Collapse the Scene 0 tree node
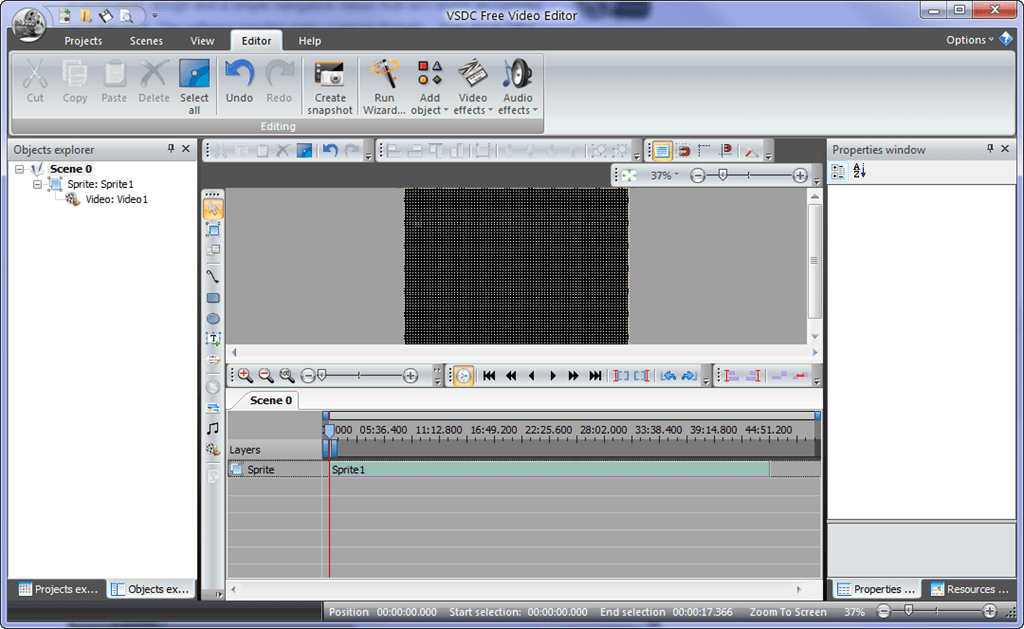This screenshot has width=1024, height=629. point(20,170)
